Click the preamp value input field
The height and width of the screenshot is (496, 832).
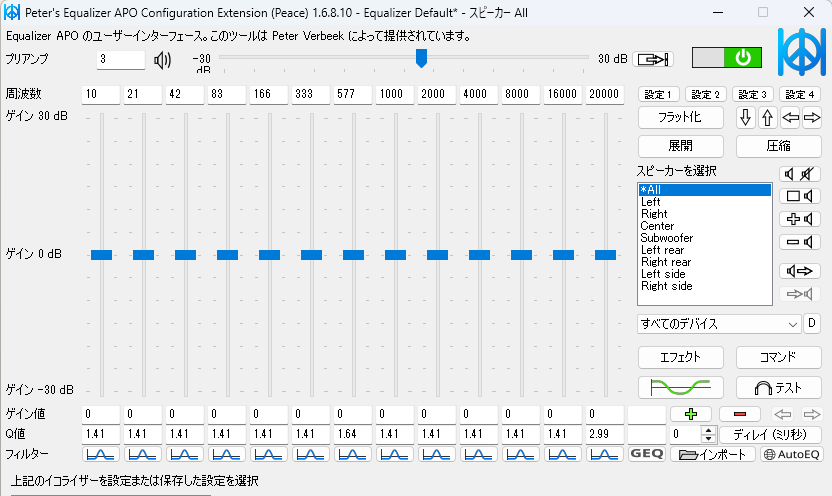(x=121, y=59)
